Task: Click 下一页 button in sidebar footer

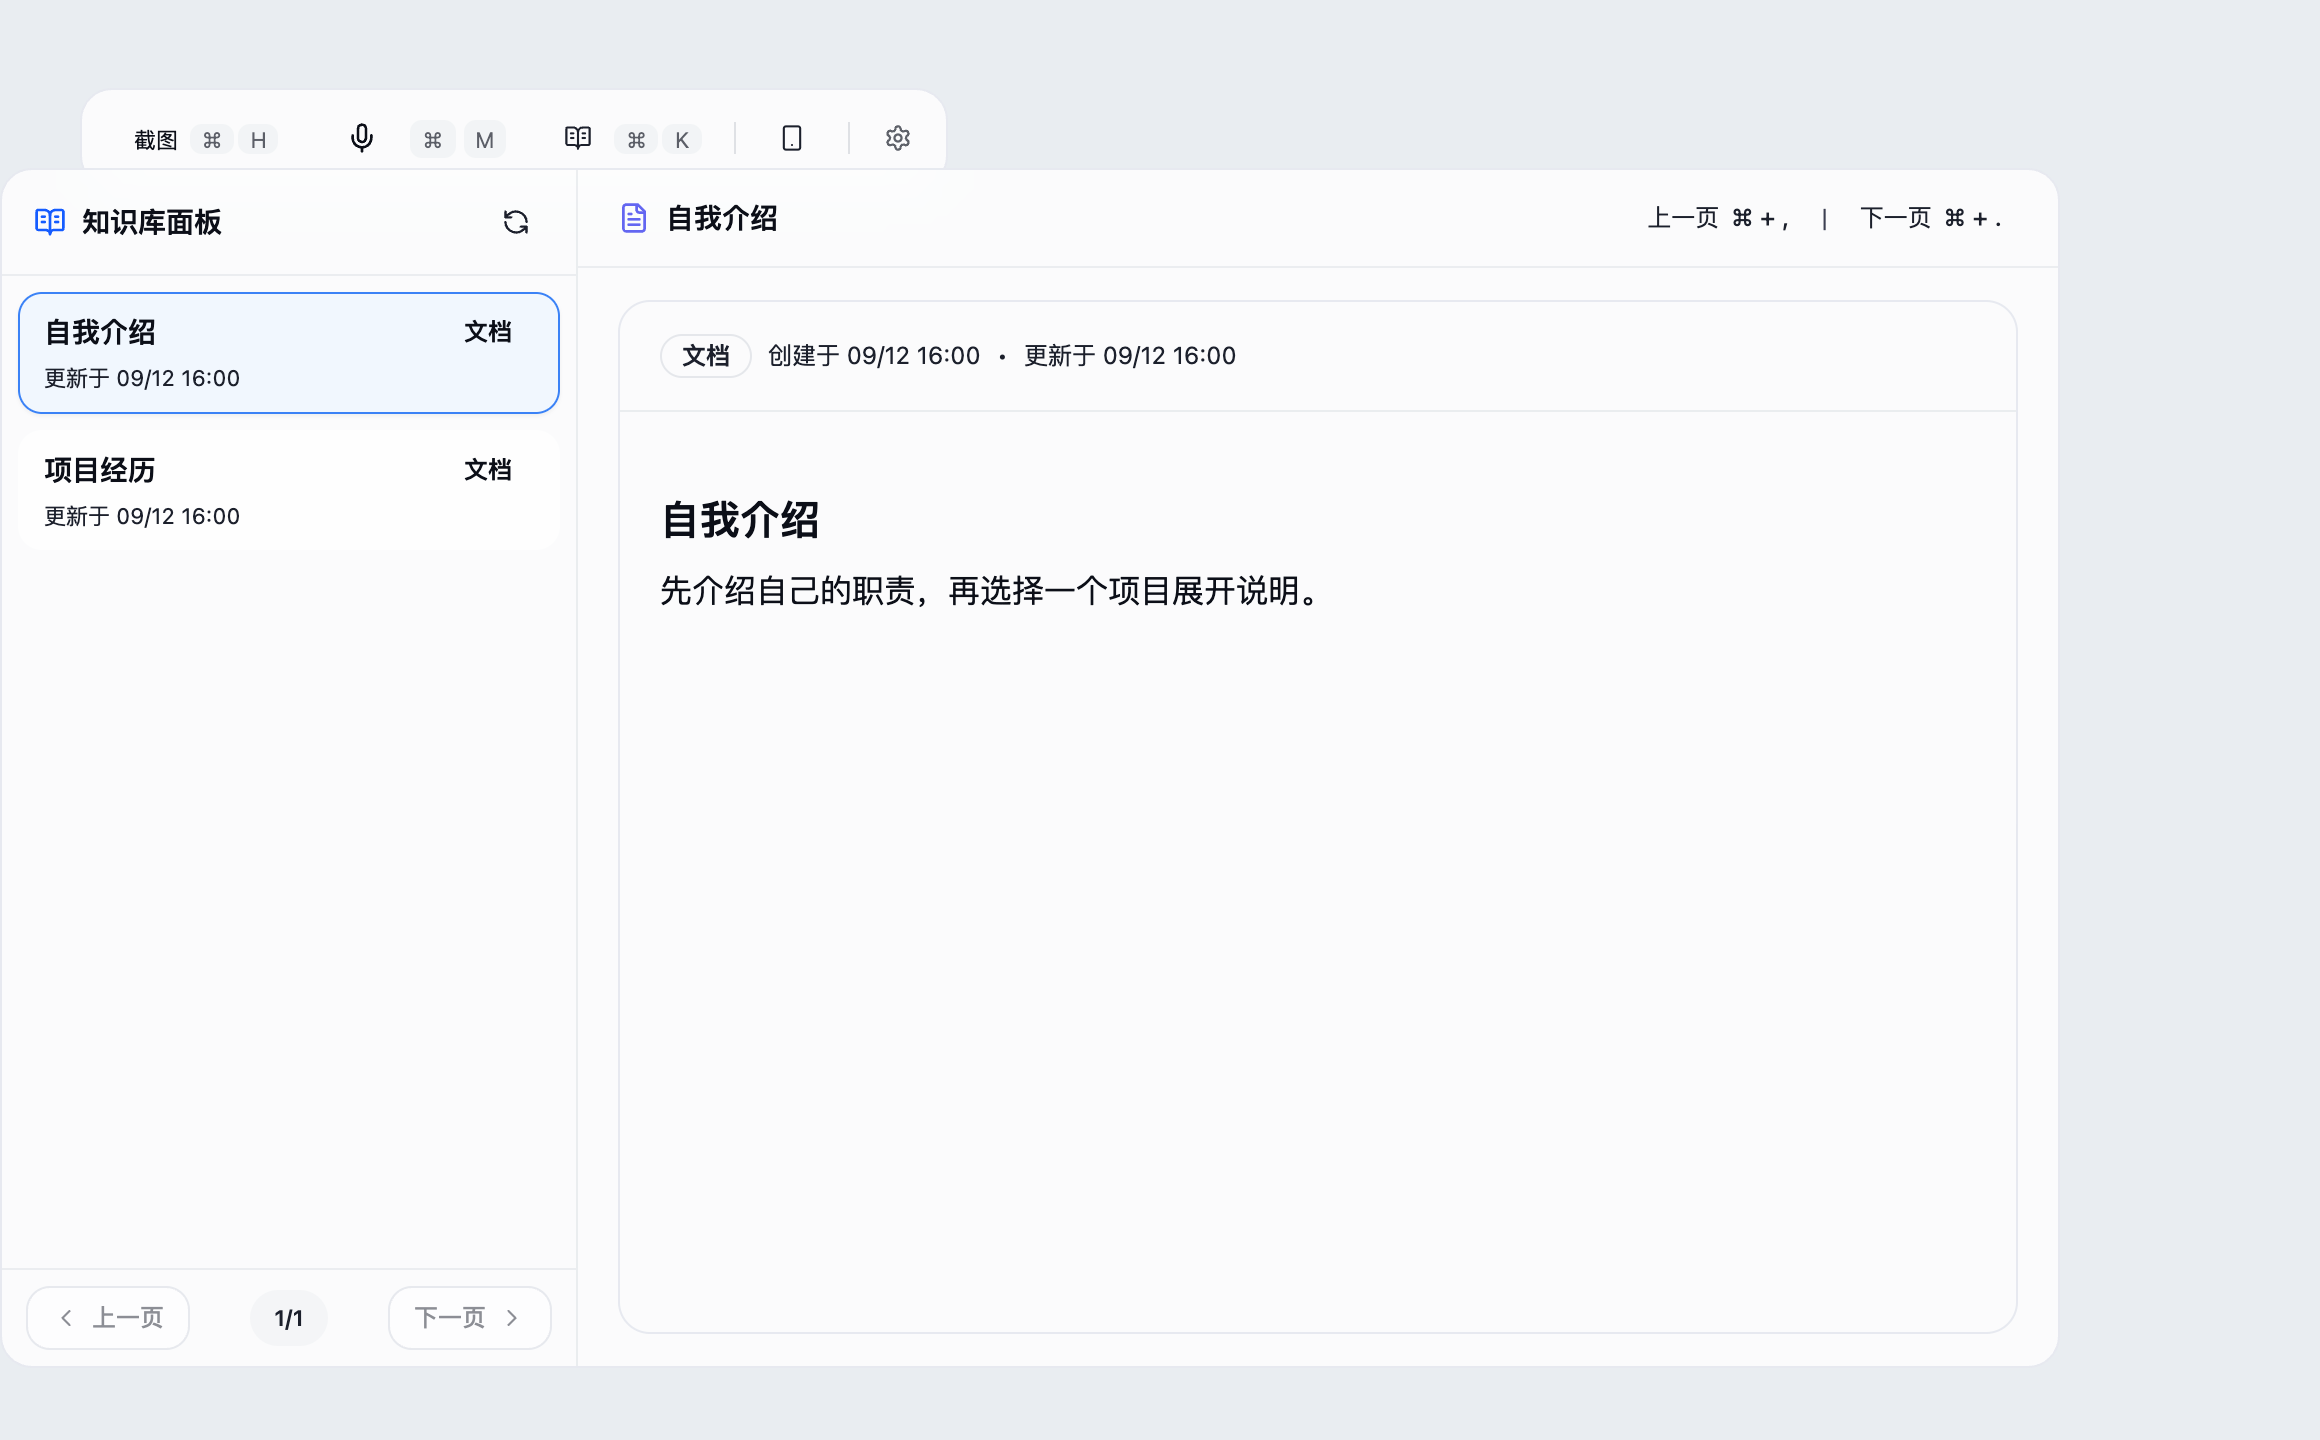Action: 470,1318
